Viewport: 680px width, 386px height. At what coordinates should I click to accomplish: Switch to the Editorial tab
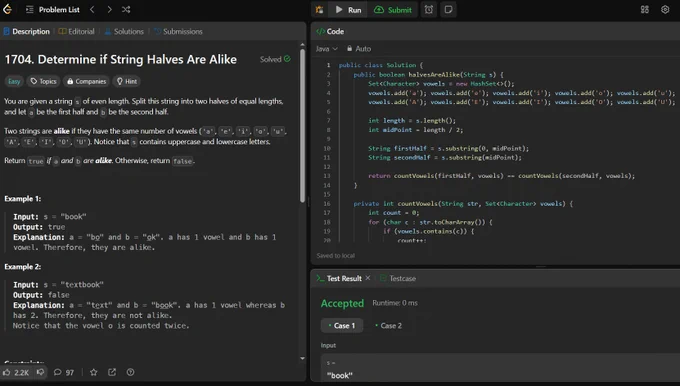click(76, 32)
